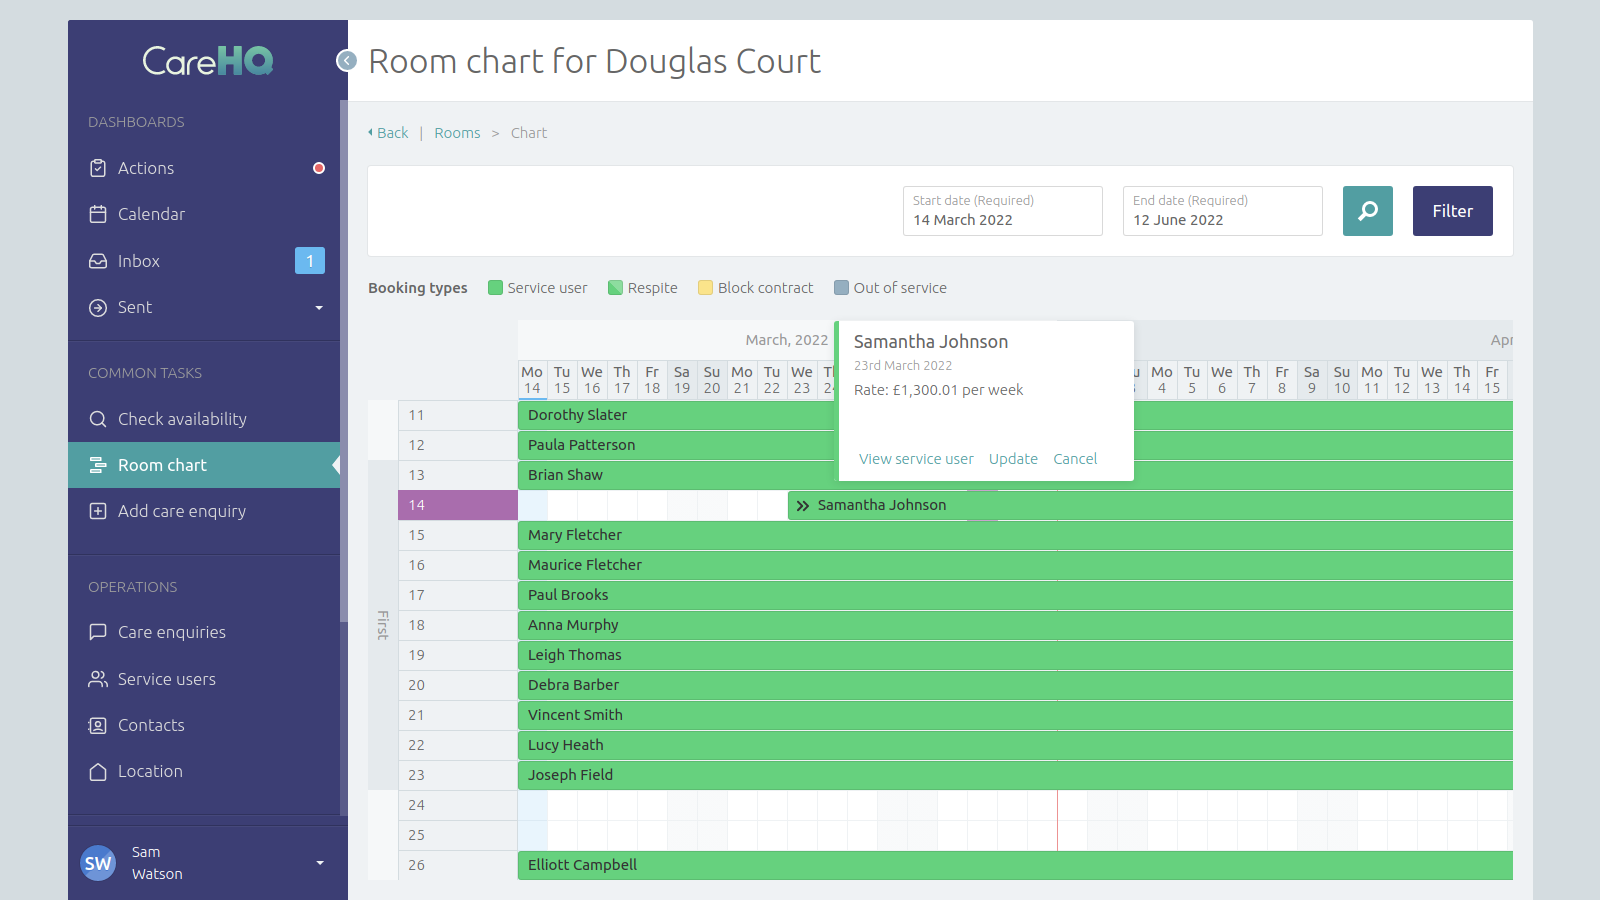Click the Sent arrow-circle icon
This screenshot has width=1600, height=900.
click(x=98, y=308)
